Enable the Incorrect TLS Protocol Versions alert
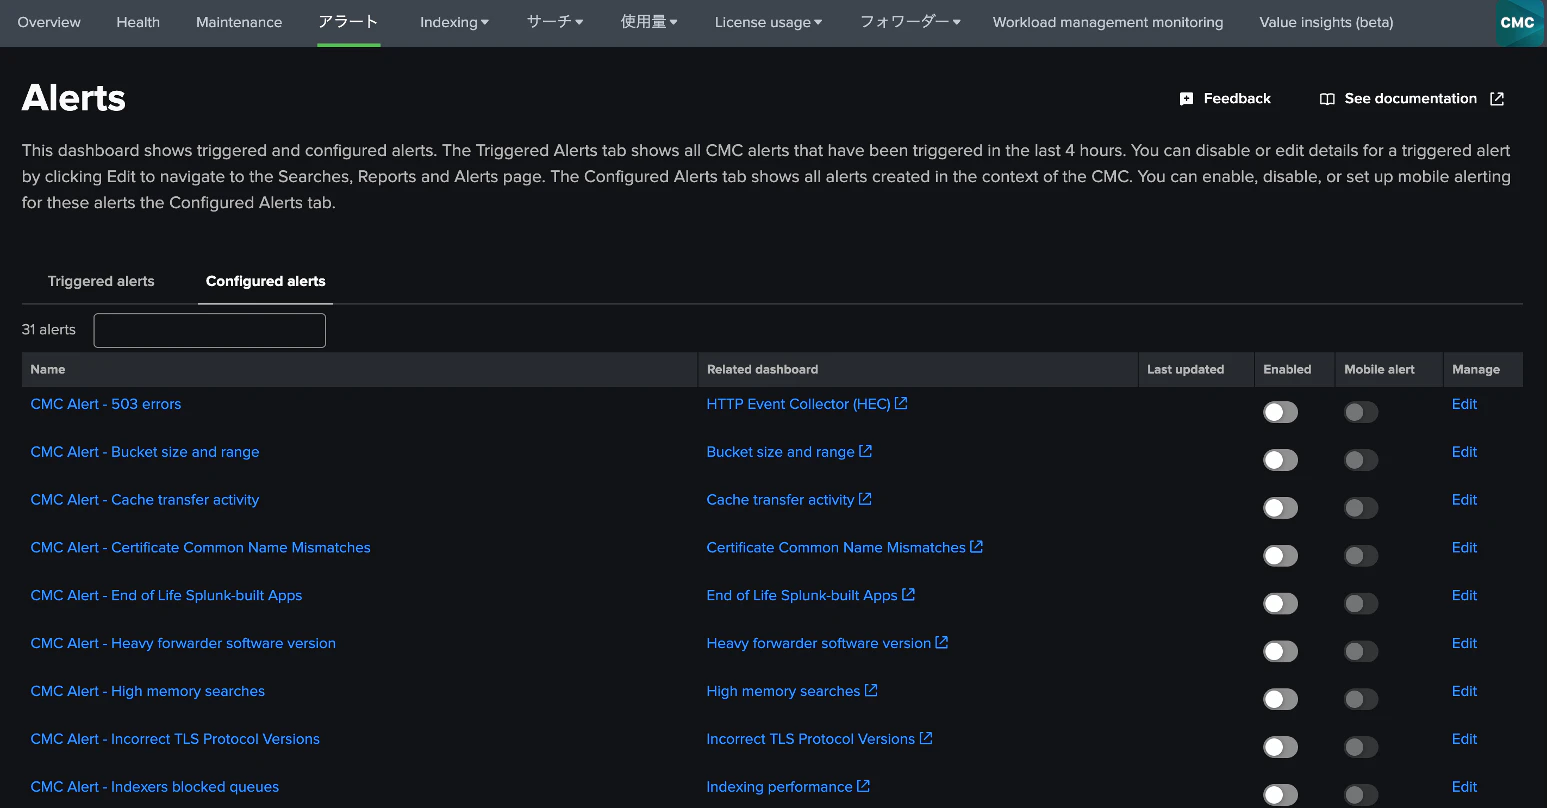Screen dimensions: 1548x808 tap(1280, 747)
